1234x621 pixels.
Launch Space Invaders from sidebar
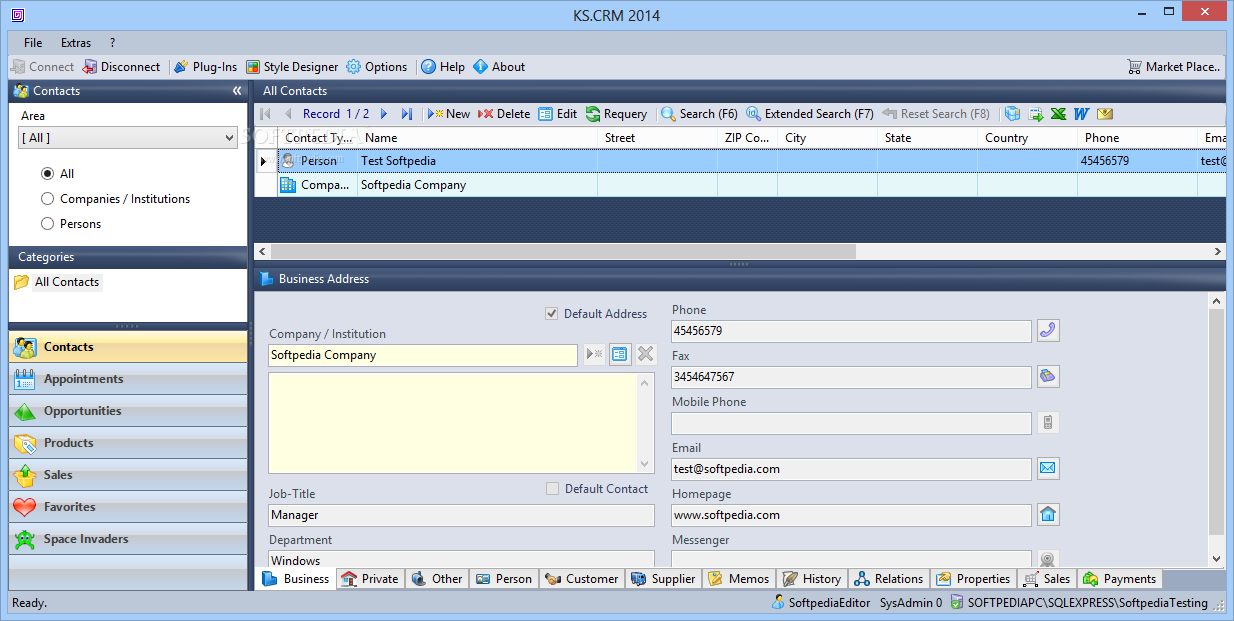pyautogui.click(x=128, y=539)
